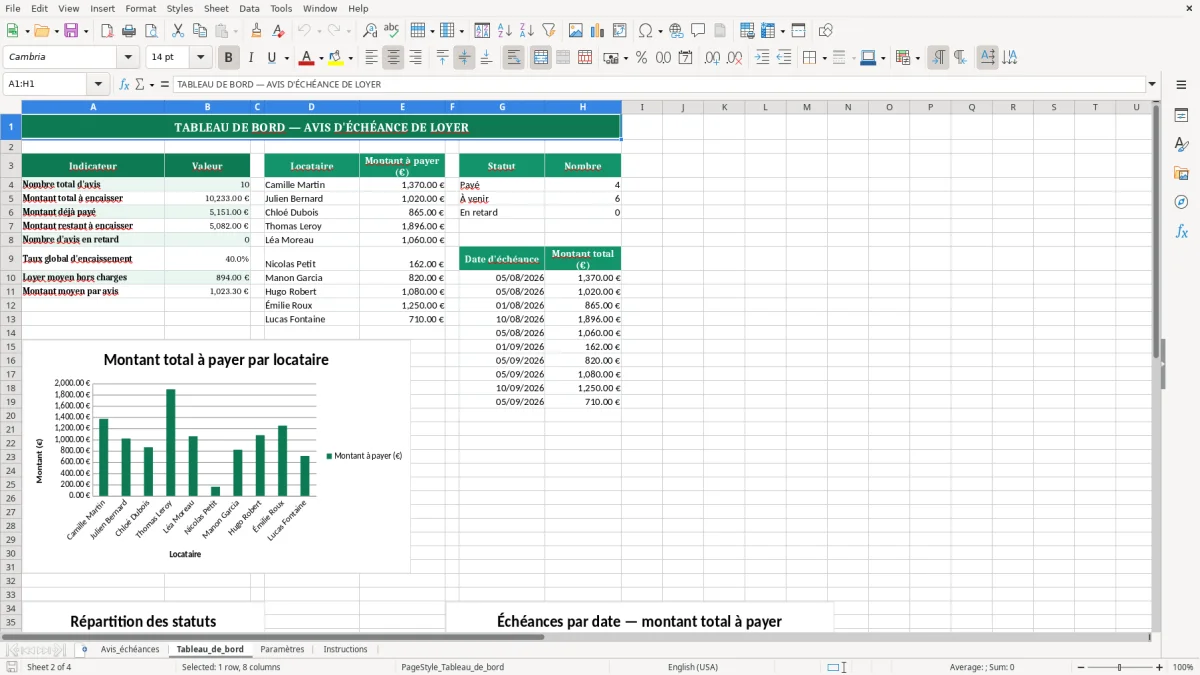
Task: Toggle Align Left
Action: (371, 58)
